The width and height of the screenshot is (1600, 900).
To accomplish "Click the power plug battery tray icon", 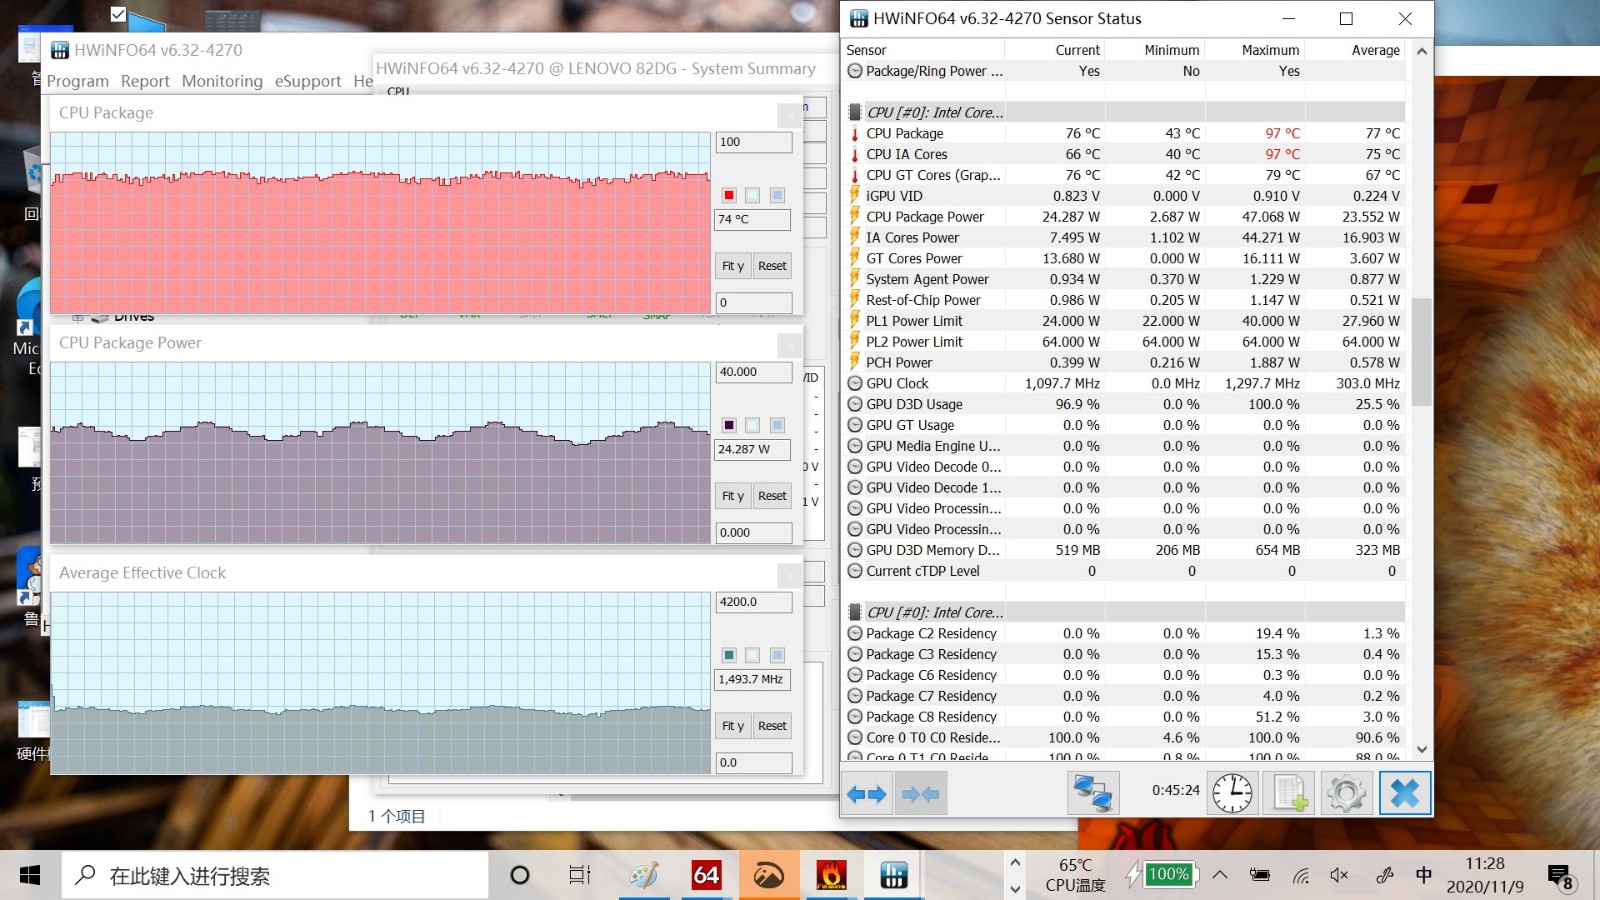I will [1260, 876].
